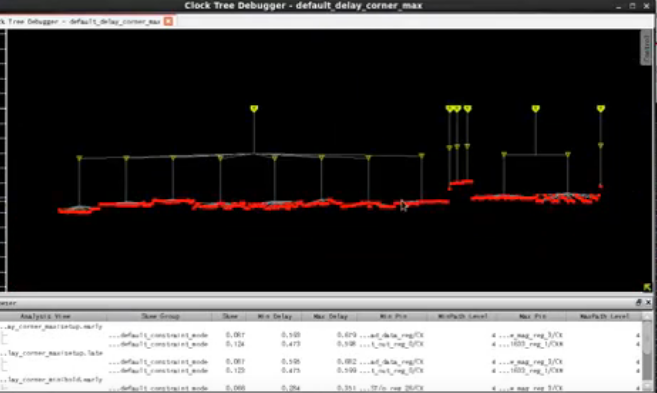Click the min delay value 0.475
657x393 pixels.
(x=291, y=370)
